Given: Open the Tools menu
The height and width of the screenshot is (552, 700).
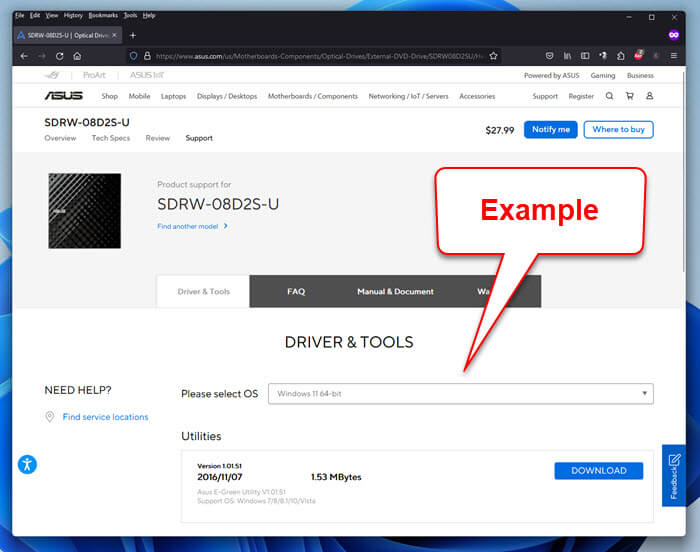Looking at the screenshot, I should point(130,15).
